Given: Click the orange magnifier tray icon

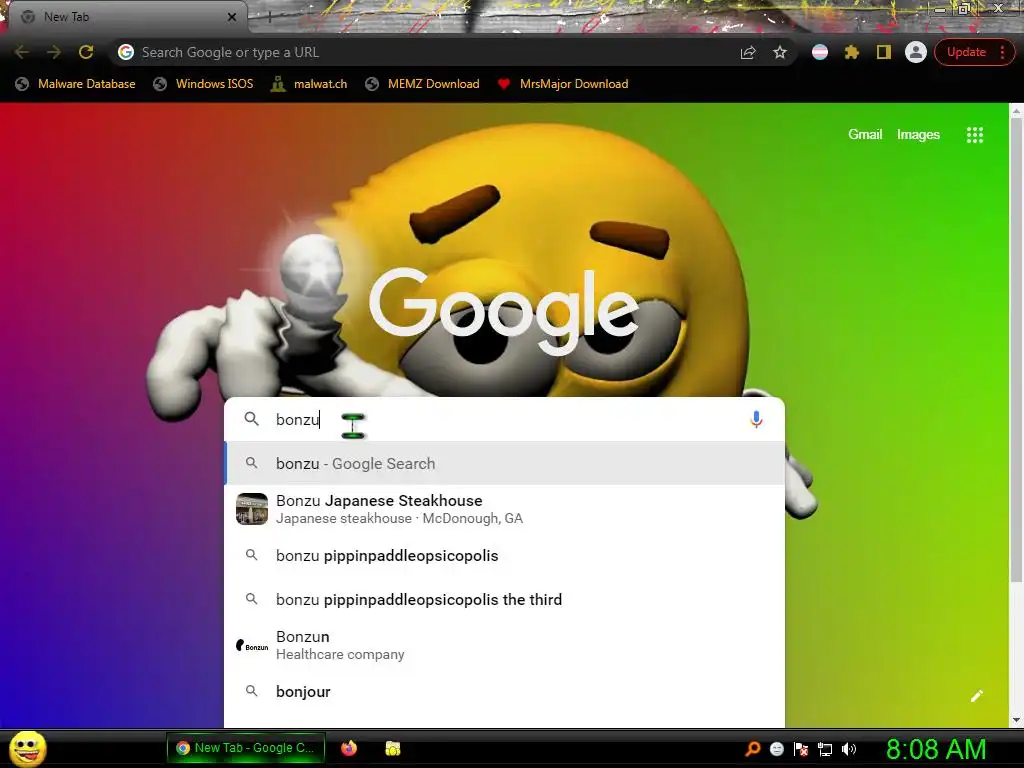Looking at the screenshot, I should click(752, 749).
